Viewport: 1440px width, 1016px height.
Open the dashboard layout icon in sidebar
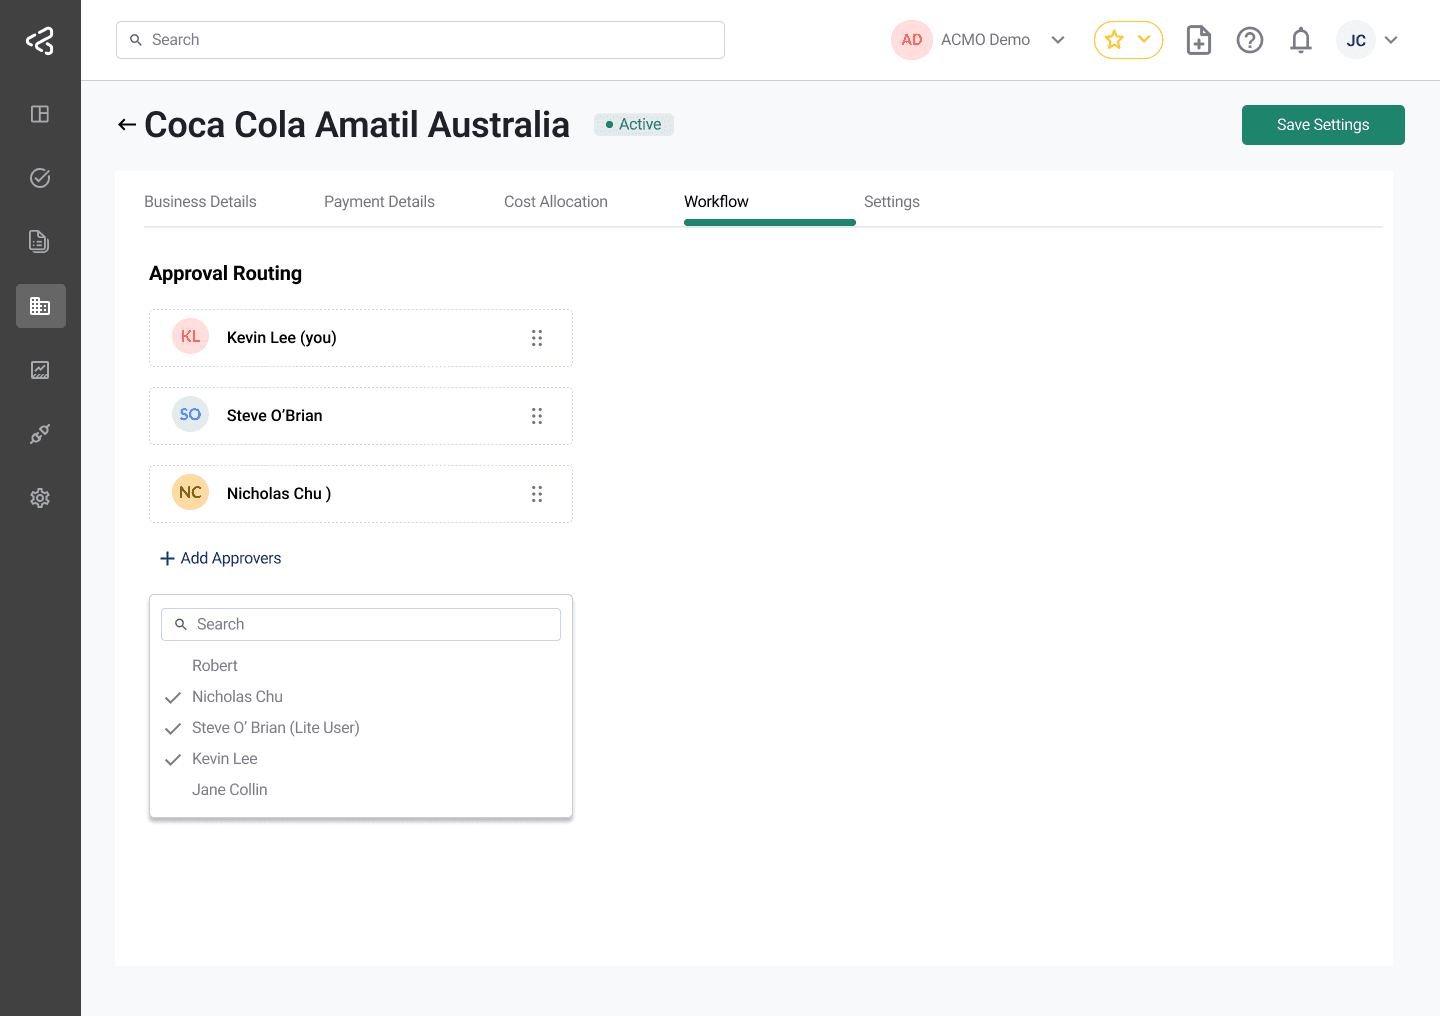(40, 114)
